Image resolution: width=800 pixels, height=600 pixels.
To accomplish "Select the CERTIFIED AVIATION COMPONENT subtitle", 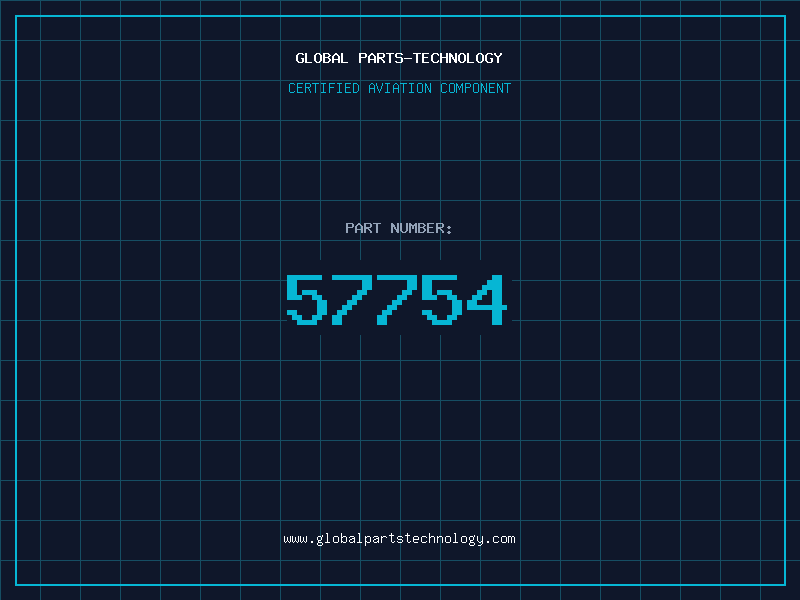I will [x=399, y=88].
